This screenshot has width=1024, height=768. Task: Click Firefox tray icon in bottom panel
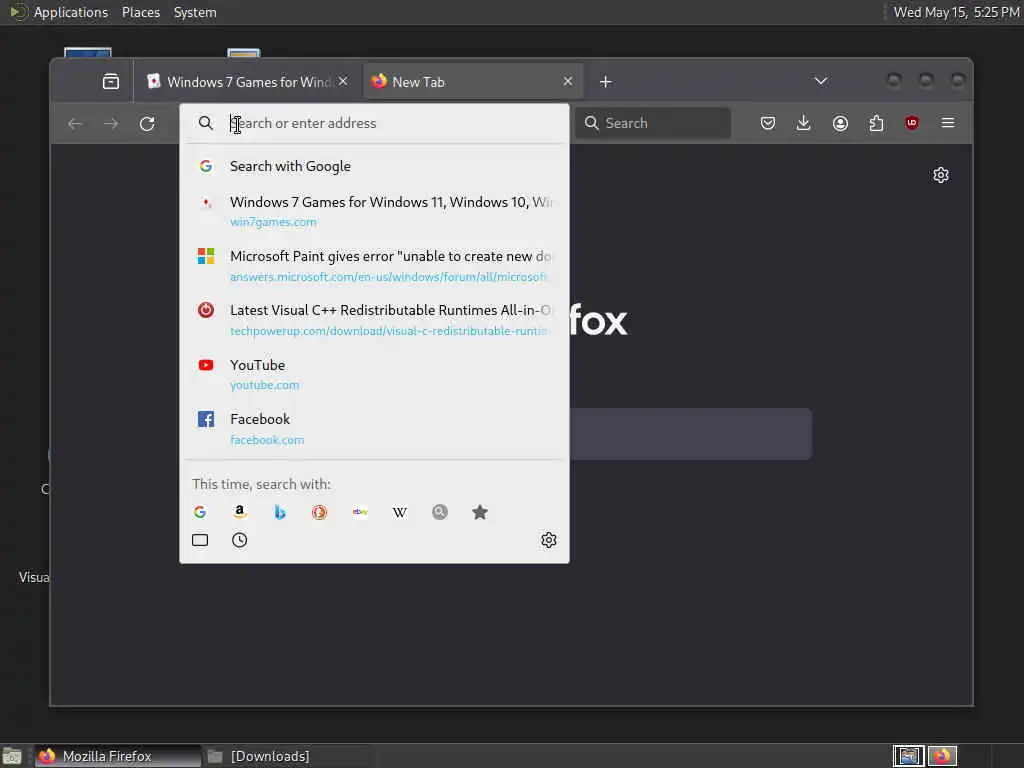click(x=942, y=756)
